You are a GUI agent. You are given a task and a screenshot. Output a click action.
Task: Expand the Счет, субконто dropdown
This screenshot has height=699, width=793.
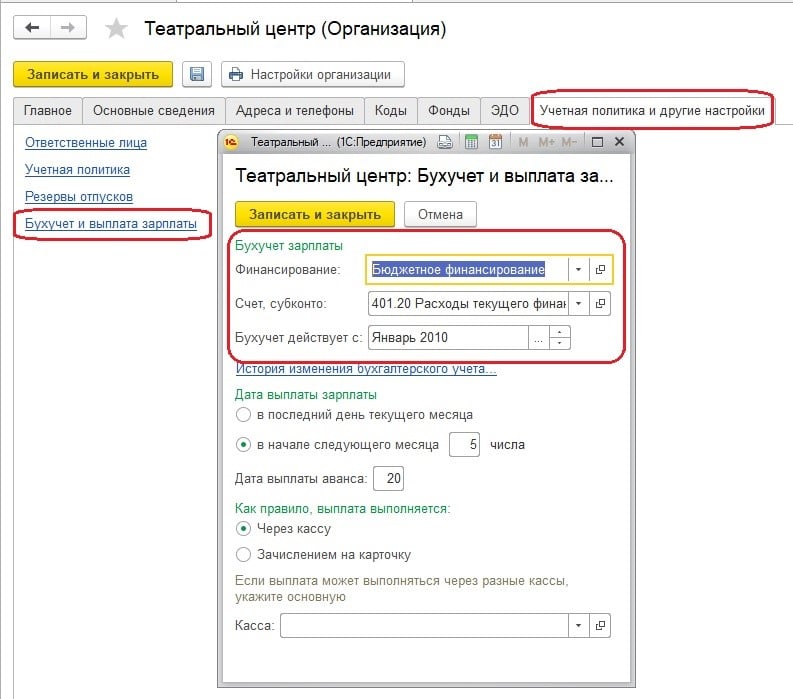pos(578,303)
